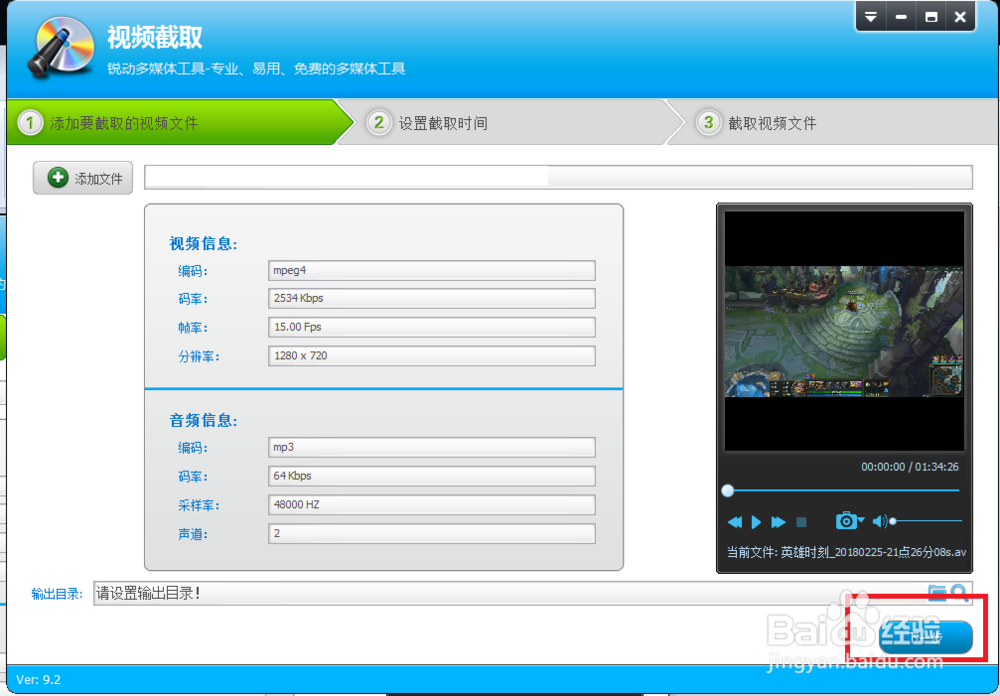Viewport: 1000px width, 696px height.
Task: Click the file path field next to Add File
Action: 558,177
